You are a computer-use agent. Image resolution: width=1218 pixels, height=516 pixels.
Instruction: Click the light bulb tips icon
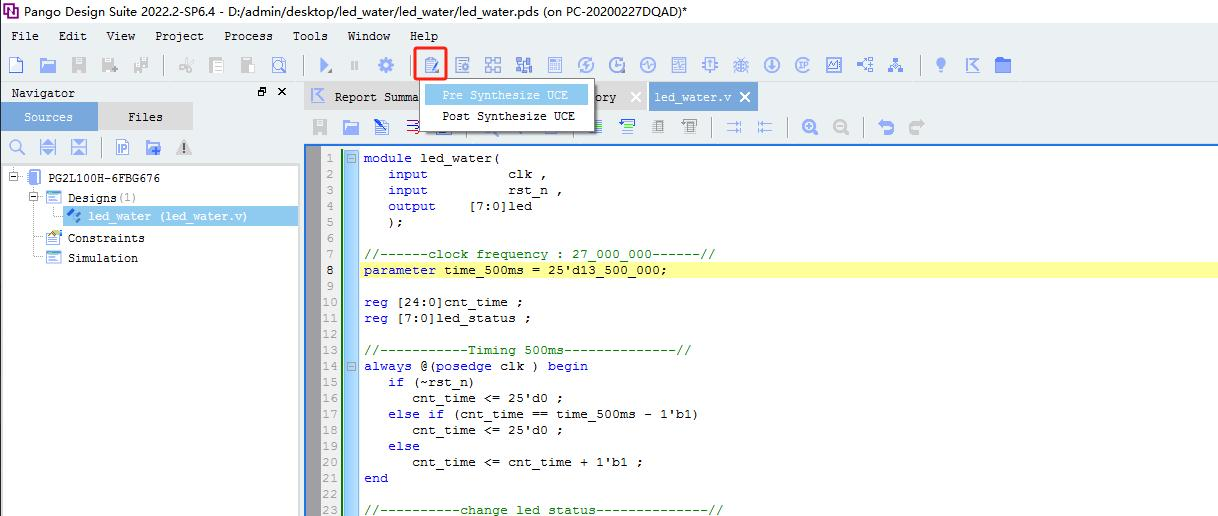click(941, 65)
